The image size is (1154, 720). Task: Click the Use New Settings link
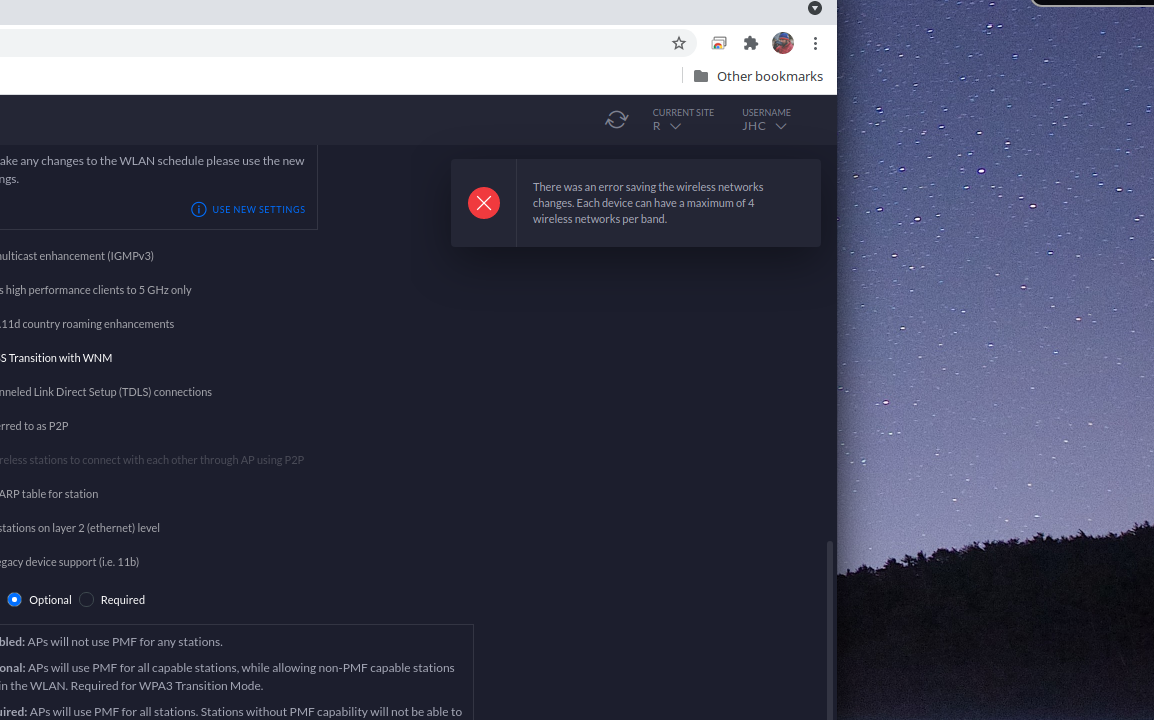258,210
